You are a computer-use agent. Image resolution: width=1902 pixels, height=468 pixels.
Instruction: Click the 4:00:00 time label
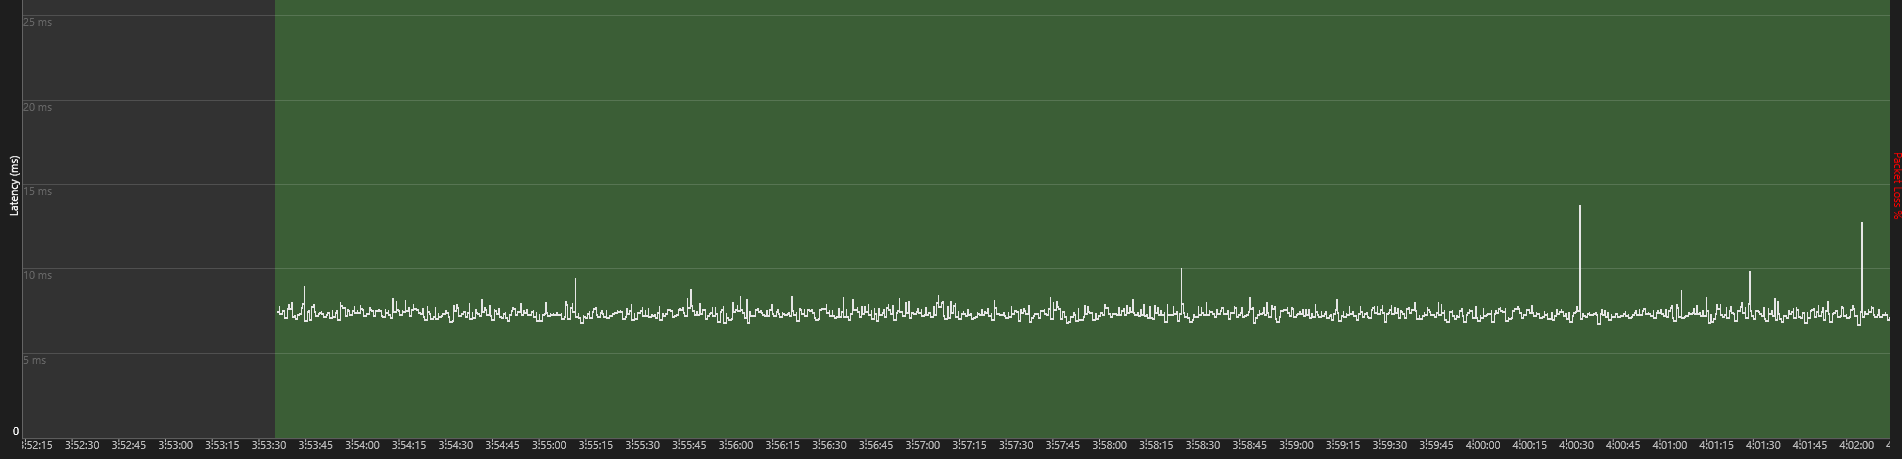pyautogui.click(x=1483, y=445)
